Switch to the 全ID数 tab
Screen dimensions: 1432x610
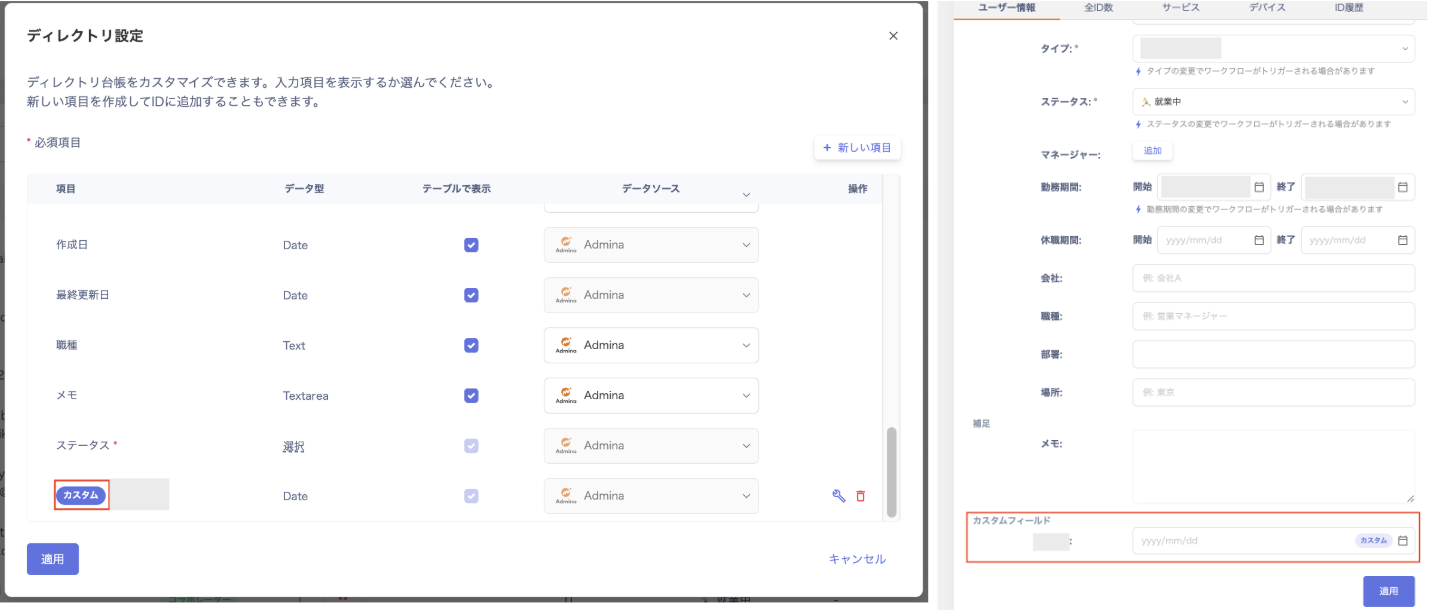click(1099, 8)
